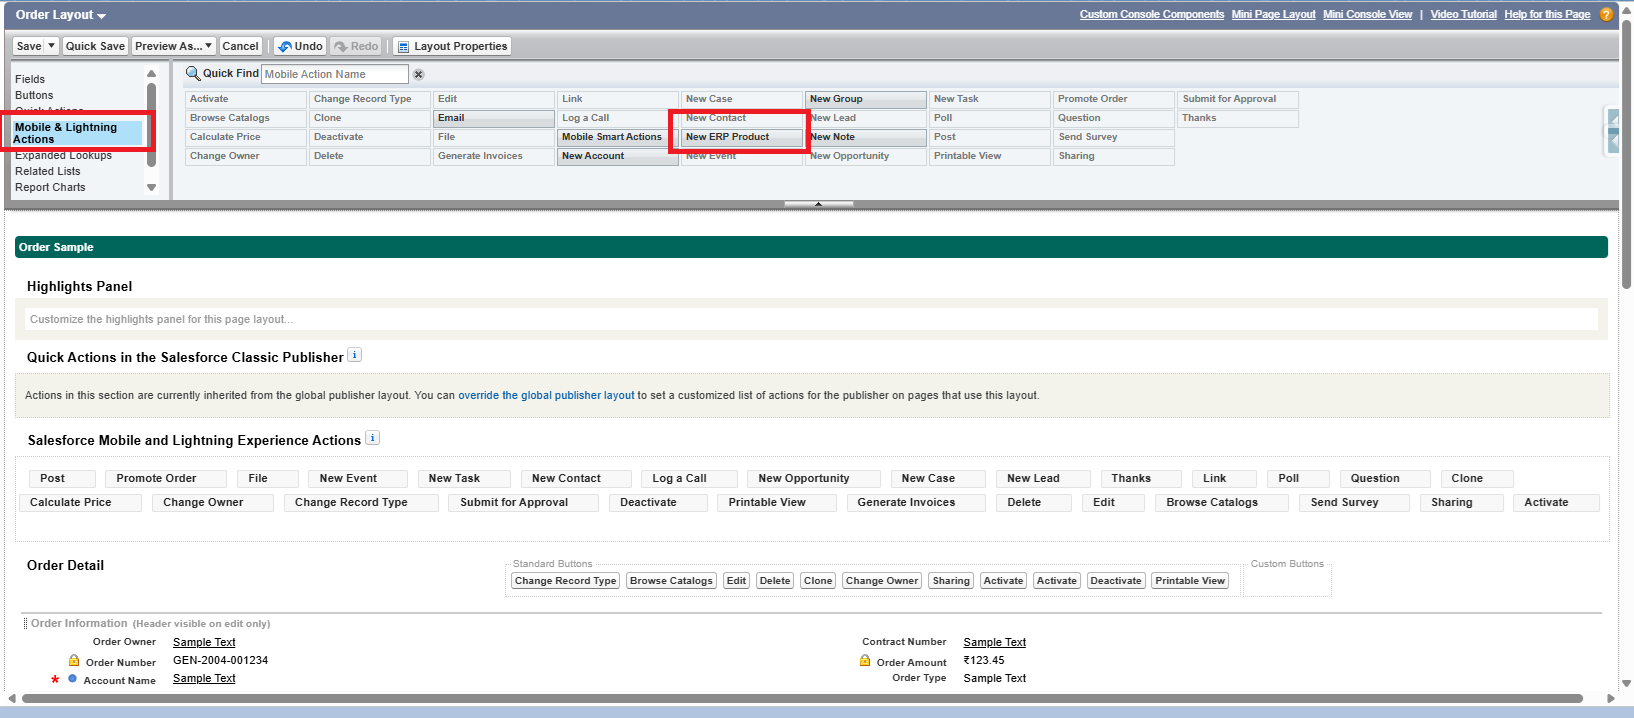
Task: Click Submit for Approval in Mobile and Lightning Experience Actions section
Action: [x=524, y=502]
